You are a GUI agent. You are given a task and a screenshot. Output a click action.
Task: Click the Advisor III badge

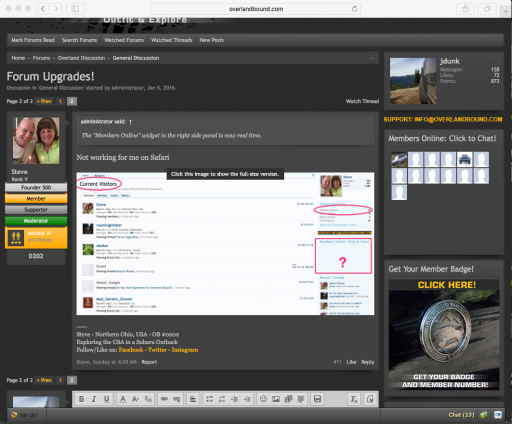pos(36,237)
